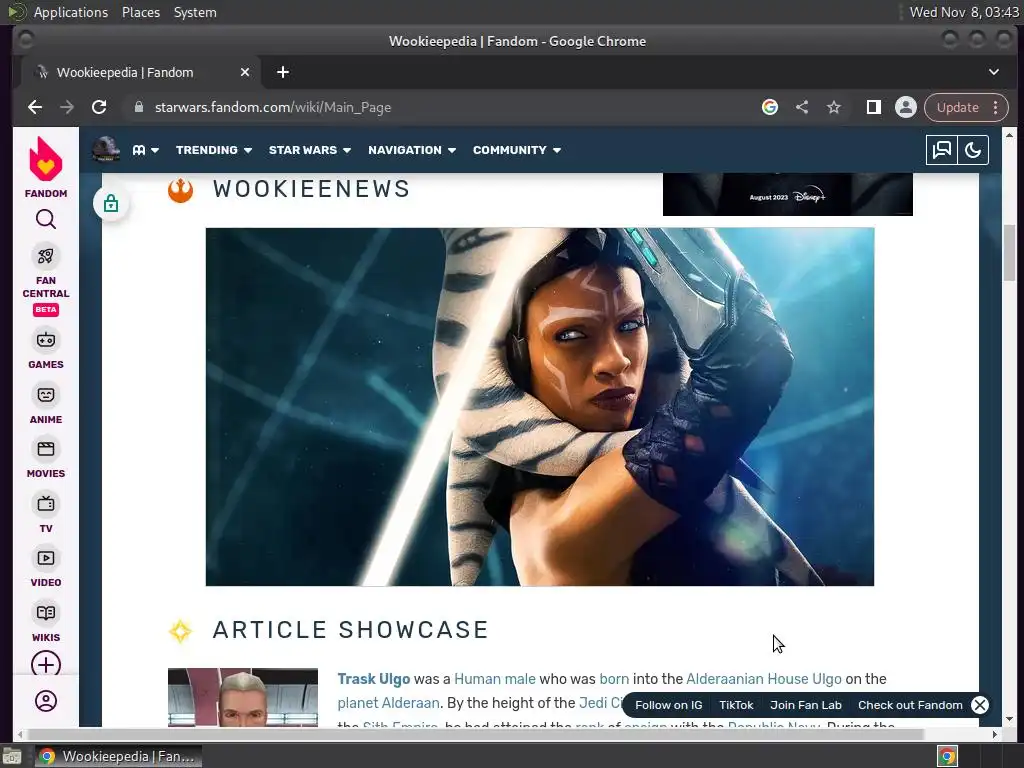
Task: Open the Wikis section
Action: (x=46, y=622)
